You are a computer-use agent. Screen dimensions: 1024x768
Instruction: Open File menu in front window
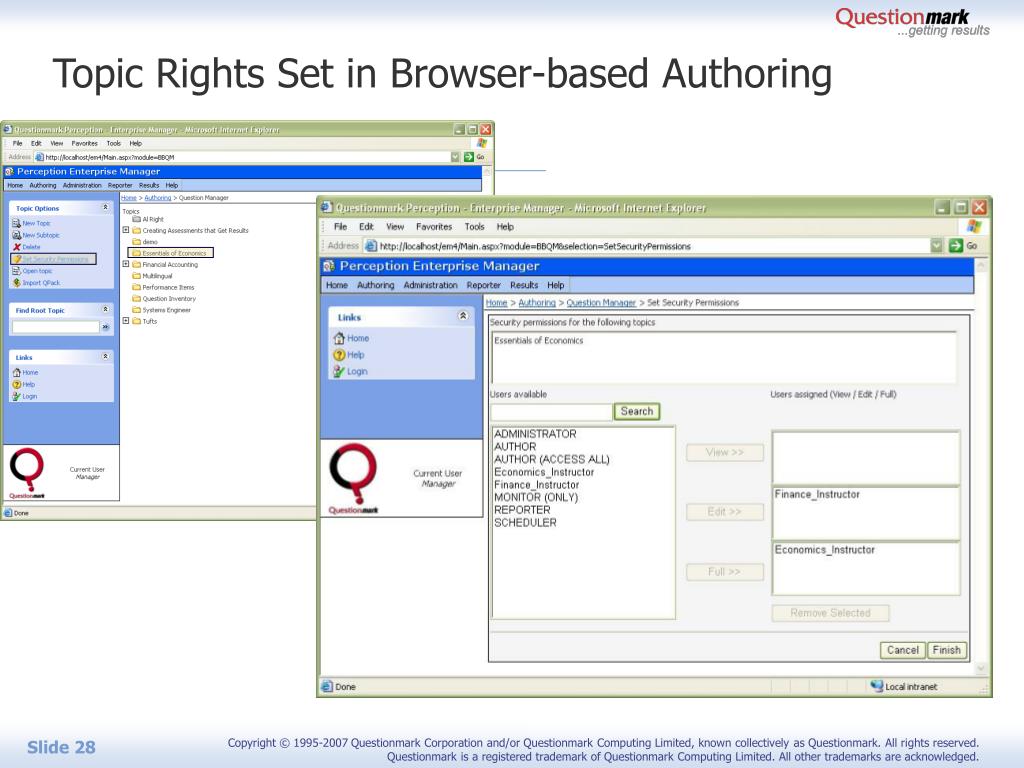point(340,227)
